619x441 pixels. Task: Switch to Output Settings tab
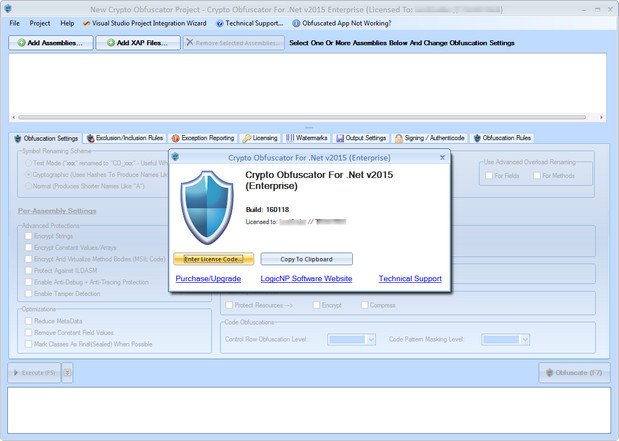(361, 138)
